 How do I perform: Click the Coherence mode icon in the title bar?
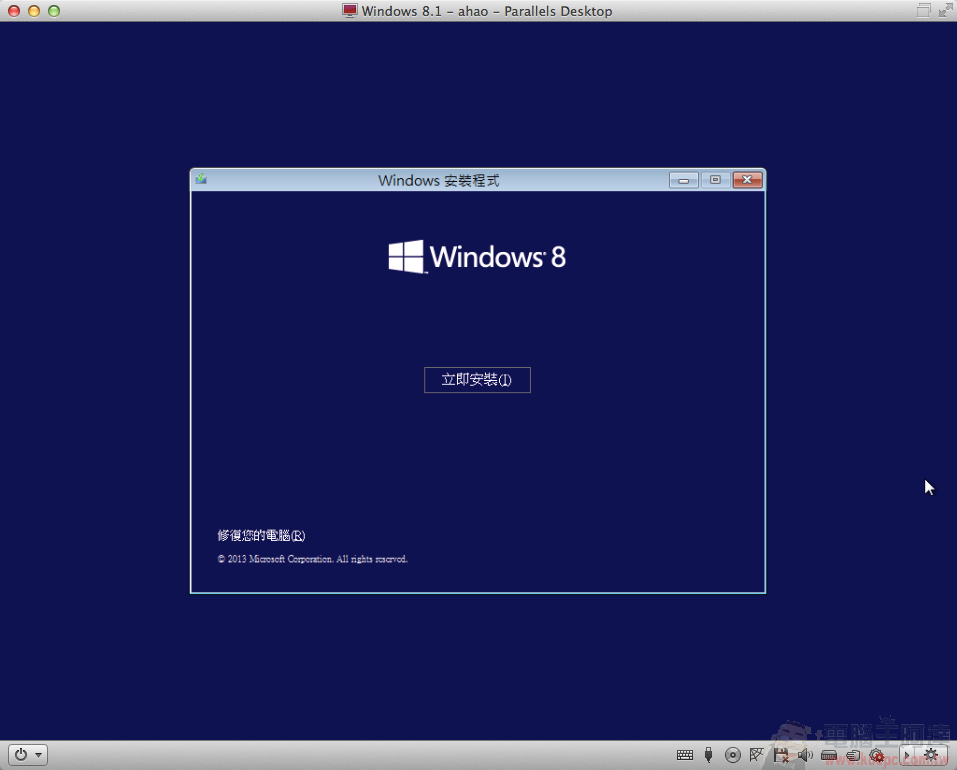pyautogui.click(x=923, y=10)
